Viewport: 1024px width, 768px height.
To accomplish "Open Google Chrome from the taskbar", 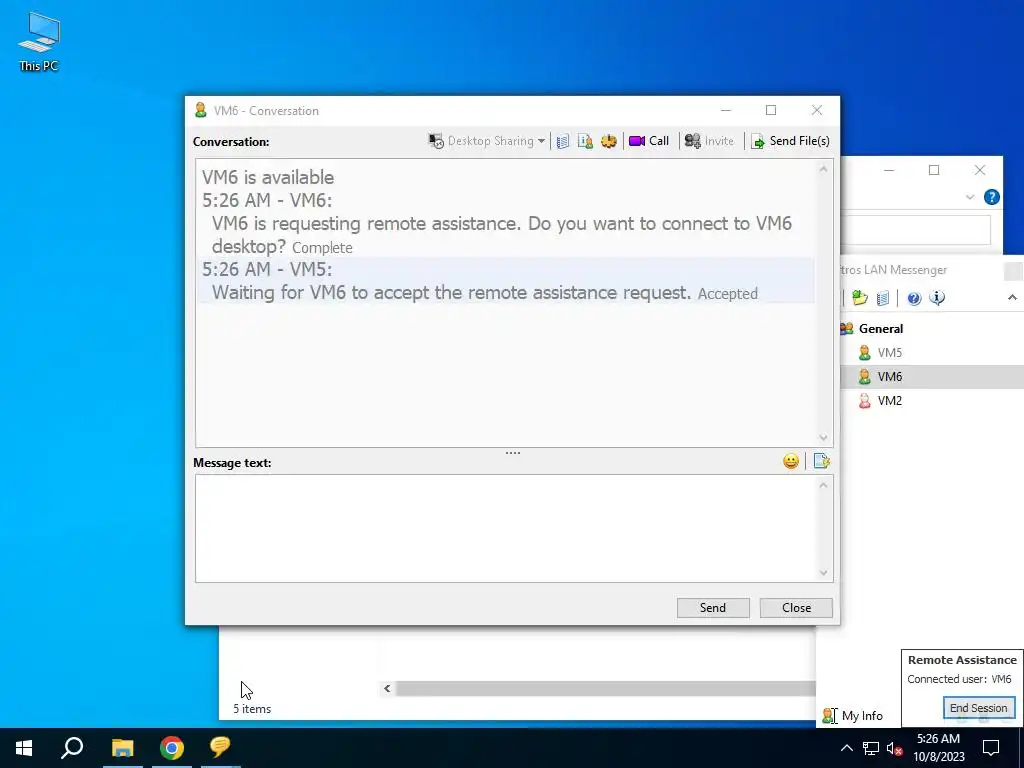I will [172, 748].
